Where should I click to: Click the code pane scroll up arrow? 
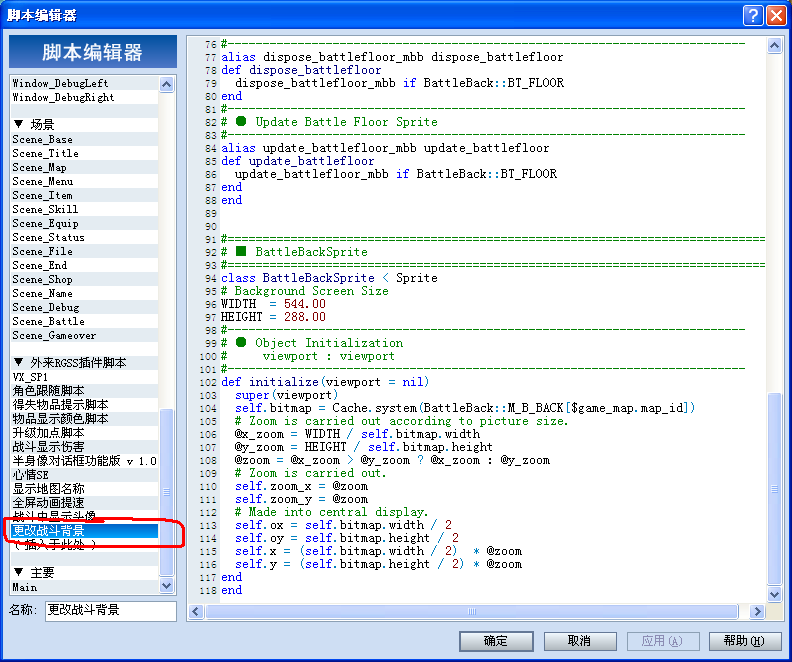[774, 46]
